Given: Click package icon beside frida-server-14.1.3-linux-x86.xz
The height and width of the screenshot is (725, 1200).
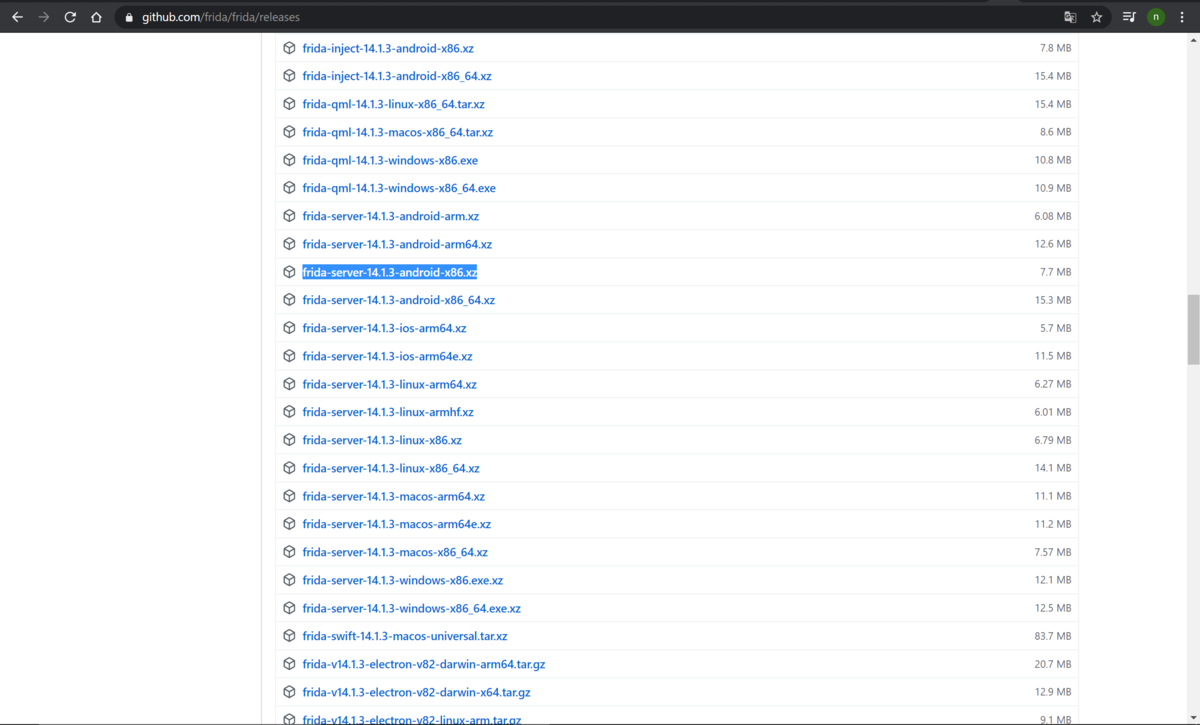Looking at the screenshot, I should point(289,440).
